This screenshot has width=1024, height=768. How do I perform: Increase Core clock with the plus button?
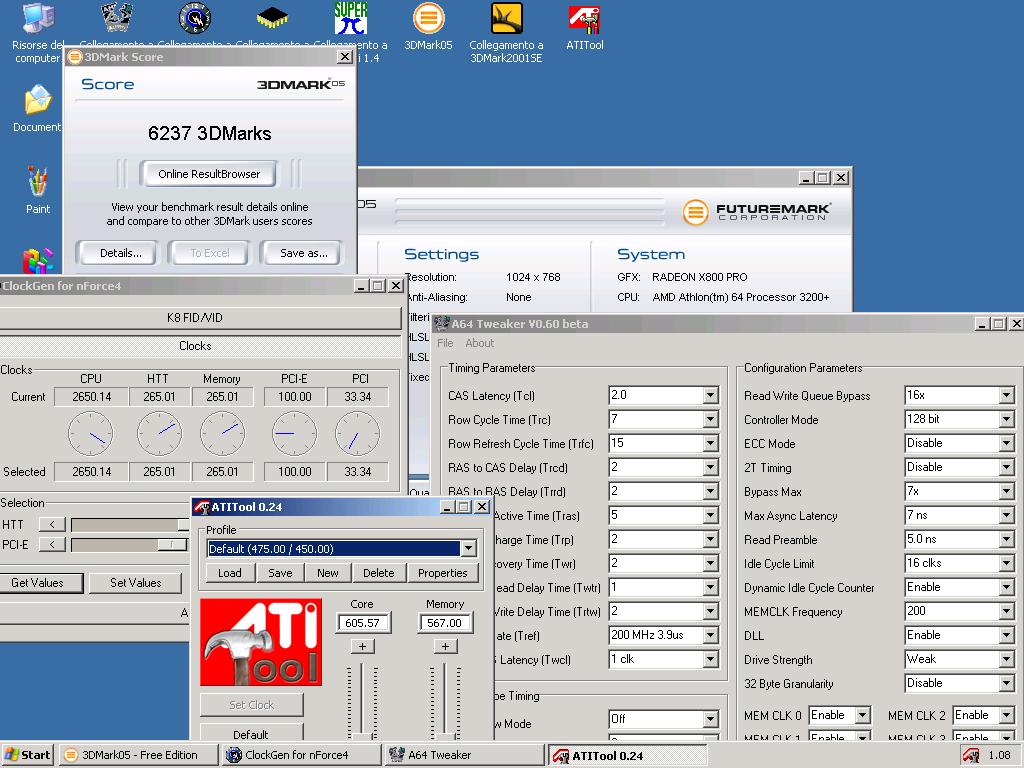(x=362, y=647)
